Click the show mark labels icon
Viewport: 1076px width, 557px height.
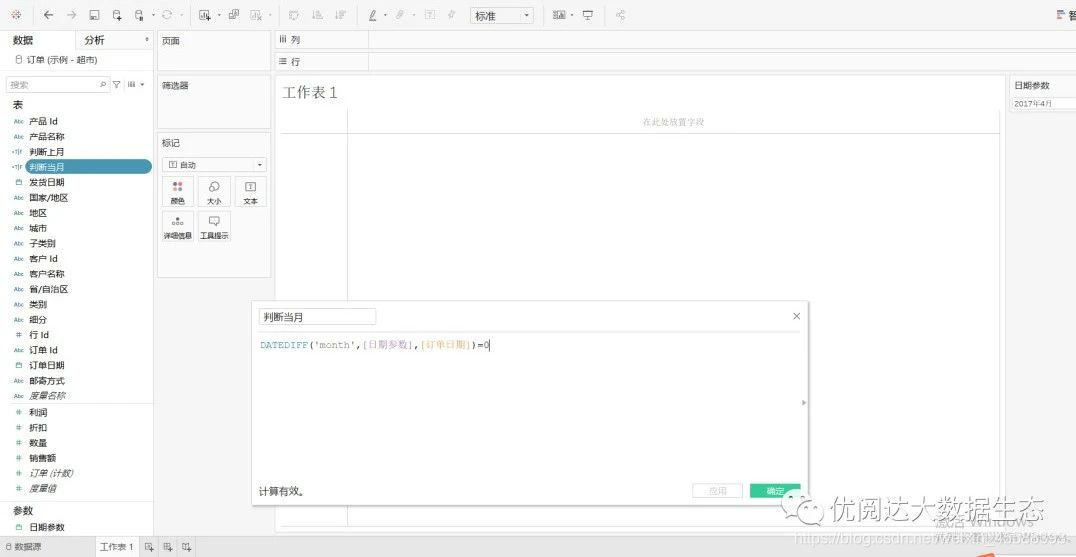pyautogui.click(x=430, y=14)
